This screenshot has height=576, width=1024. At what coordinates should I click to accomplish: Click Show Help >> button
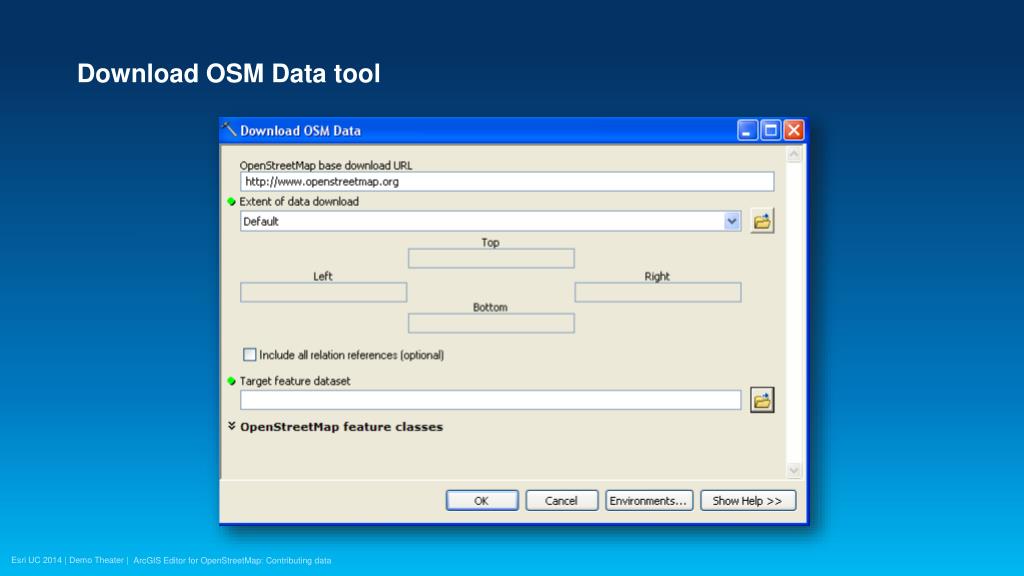pyautogui.click(x=748, y=501)
